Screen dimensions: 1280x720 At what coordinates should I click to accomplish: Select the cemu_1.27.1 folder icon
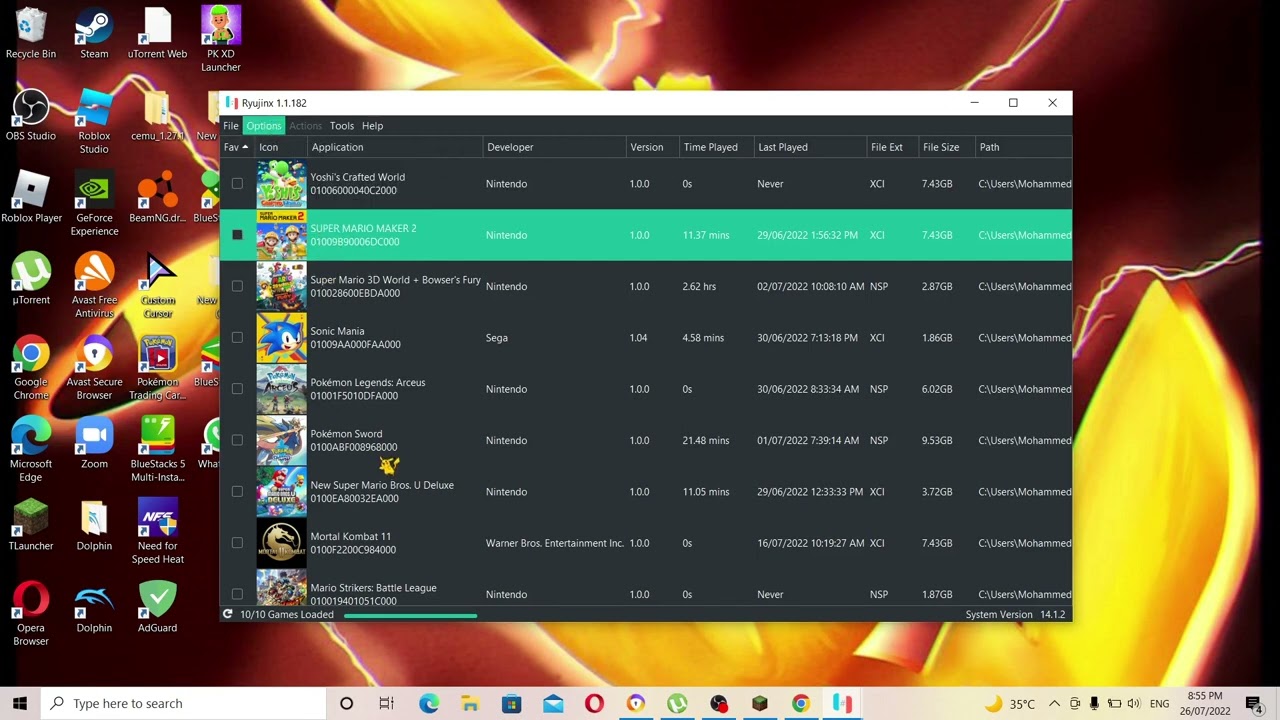[x=158, y=115]
